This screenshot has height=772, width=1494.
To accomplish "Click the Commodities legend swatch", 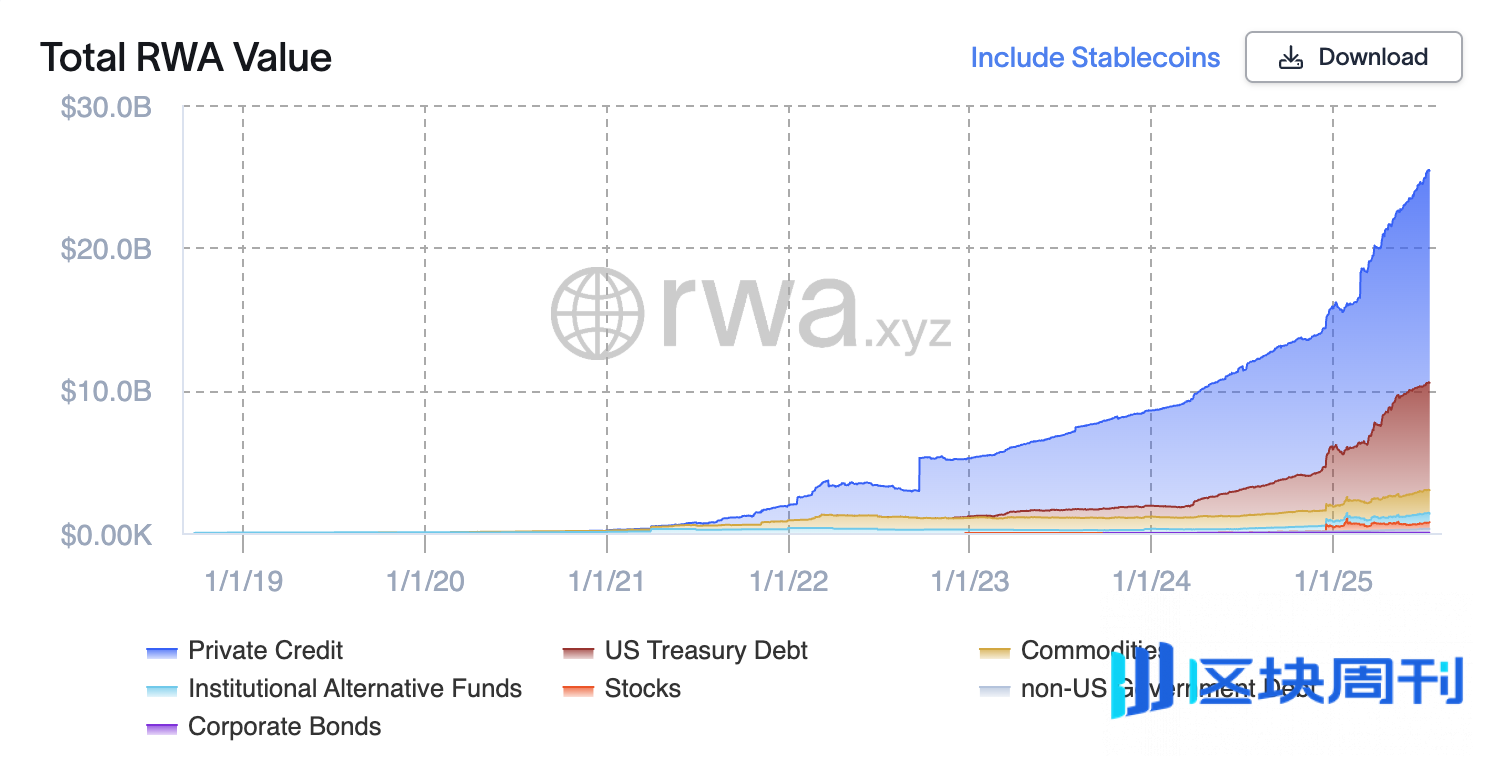I will pyautogui.click(x=995, y=652).
